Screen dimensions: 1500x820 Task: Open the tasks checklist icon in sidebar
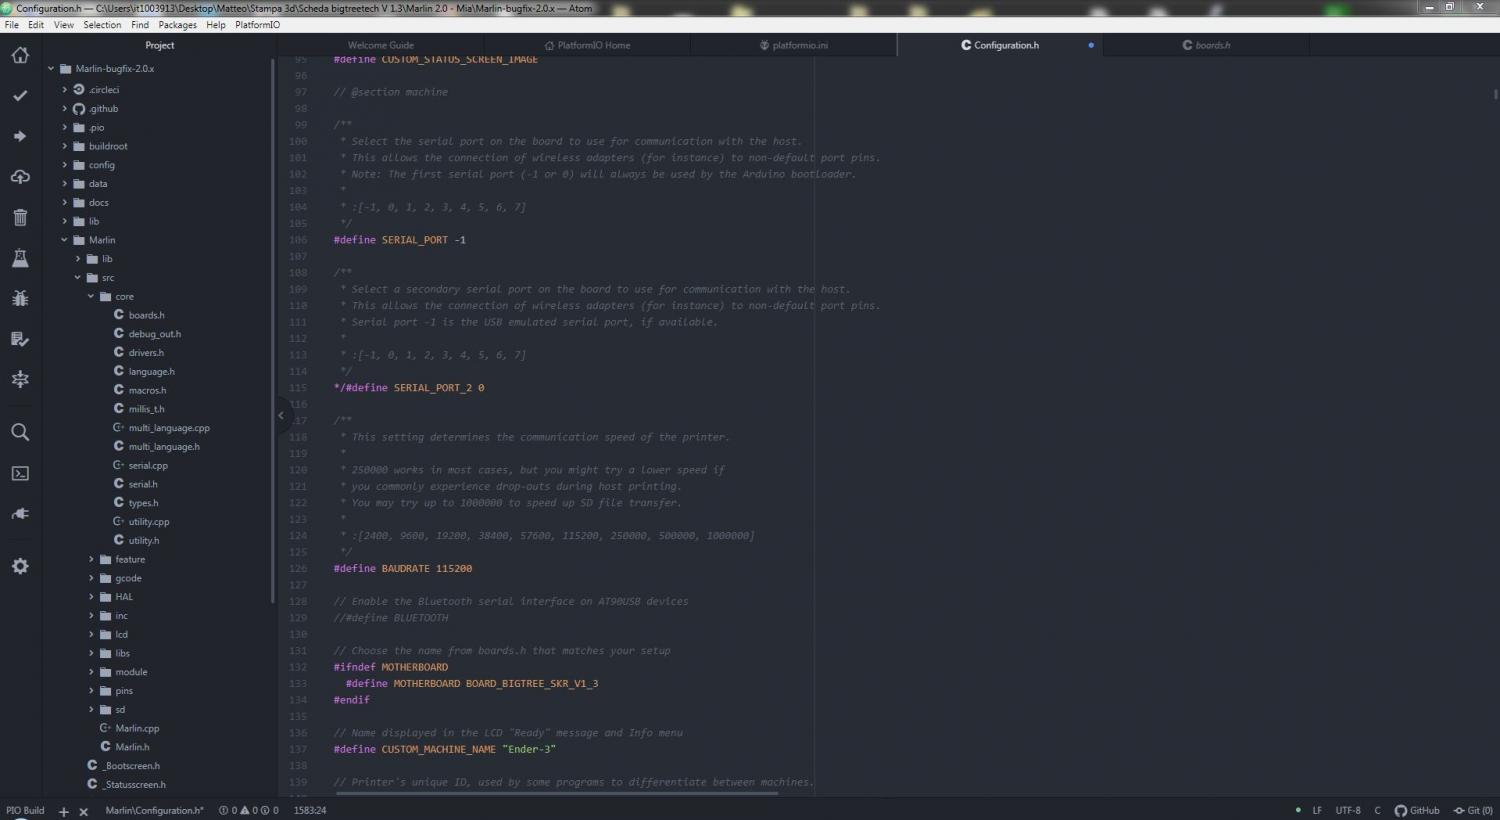[20, 339]
